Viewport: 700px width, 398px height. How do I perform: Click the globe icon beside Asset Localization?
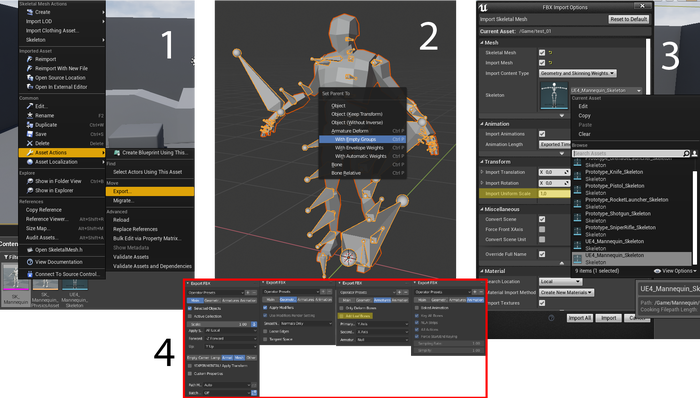[30, 162]
